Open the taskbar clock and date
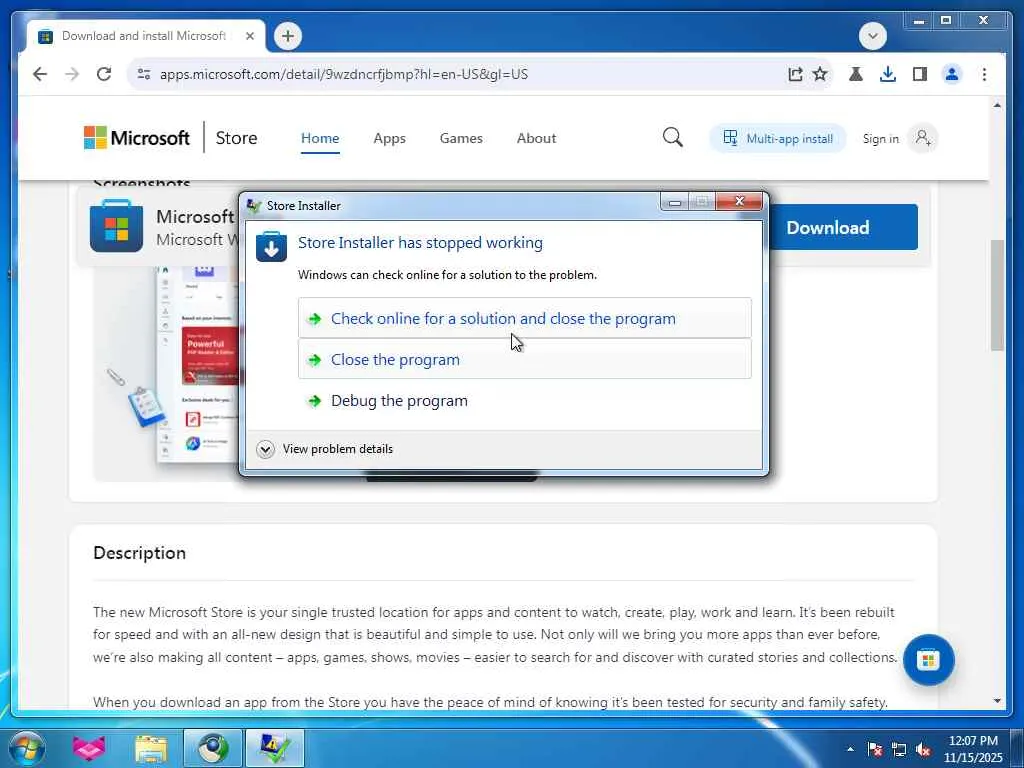This screenshot has width=1024, height=768. click(973, 749)
